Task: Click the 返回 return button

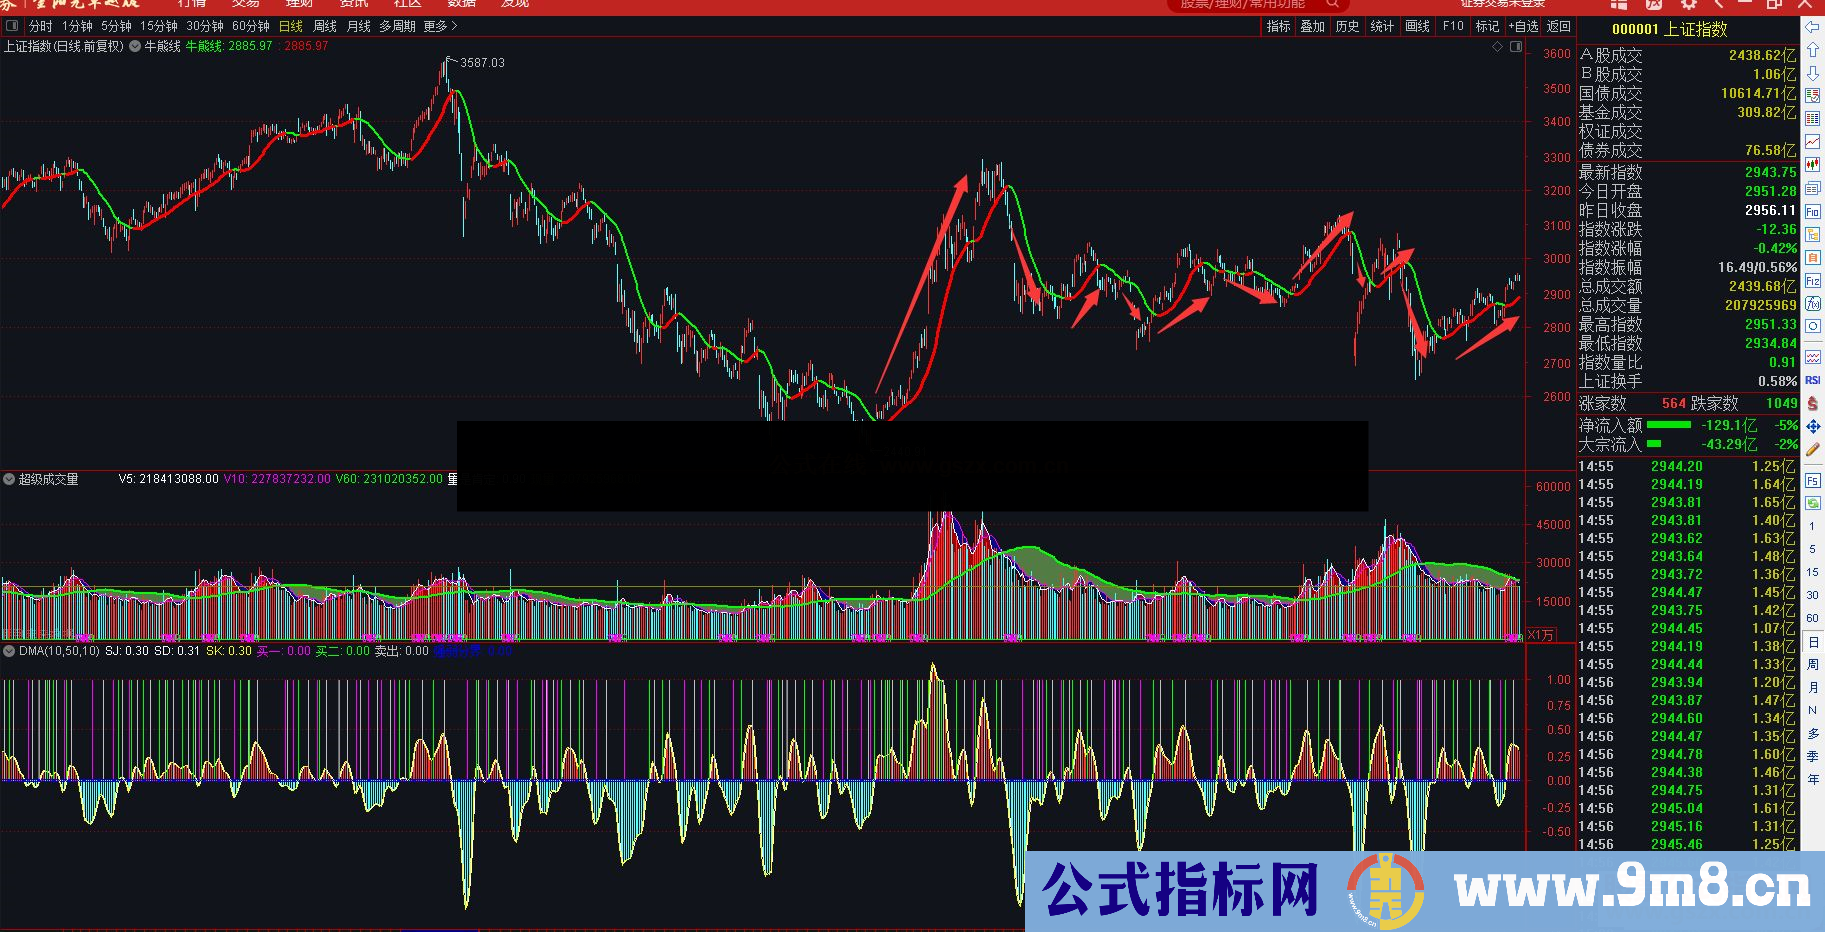Action: pyautogui.click(x=1559, y=27)
